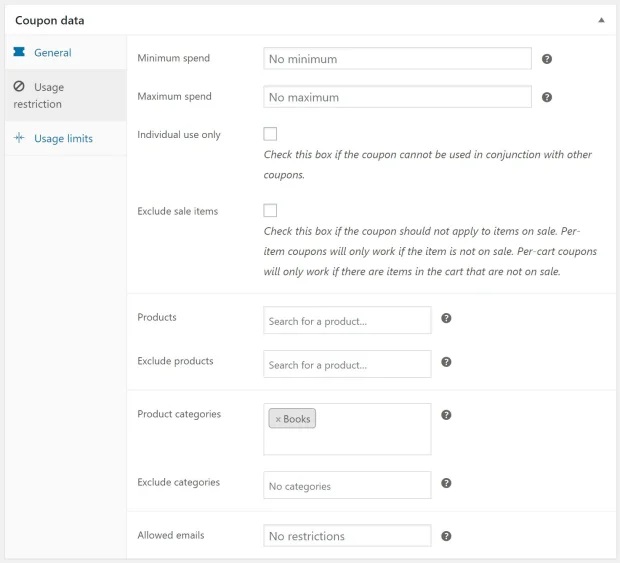Collapse the Coupon data panel
Screen dimensions: 620x563
point(601,20)
